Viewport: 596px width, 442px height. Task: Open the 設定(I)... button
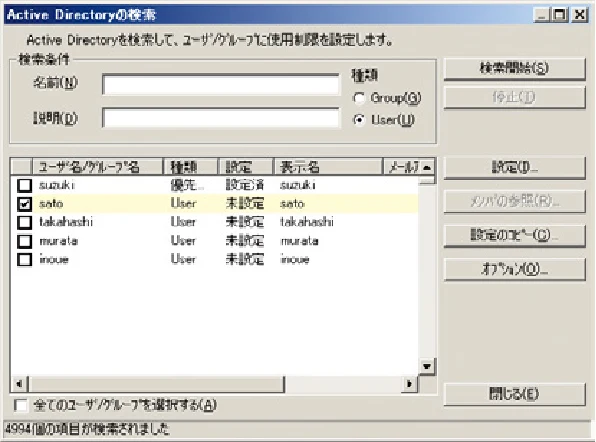click(514, 168)
